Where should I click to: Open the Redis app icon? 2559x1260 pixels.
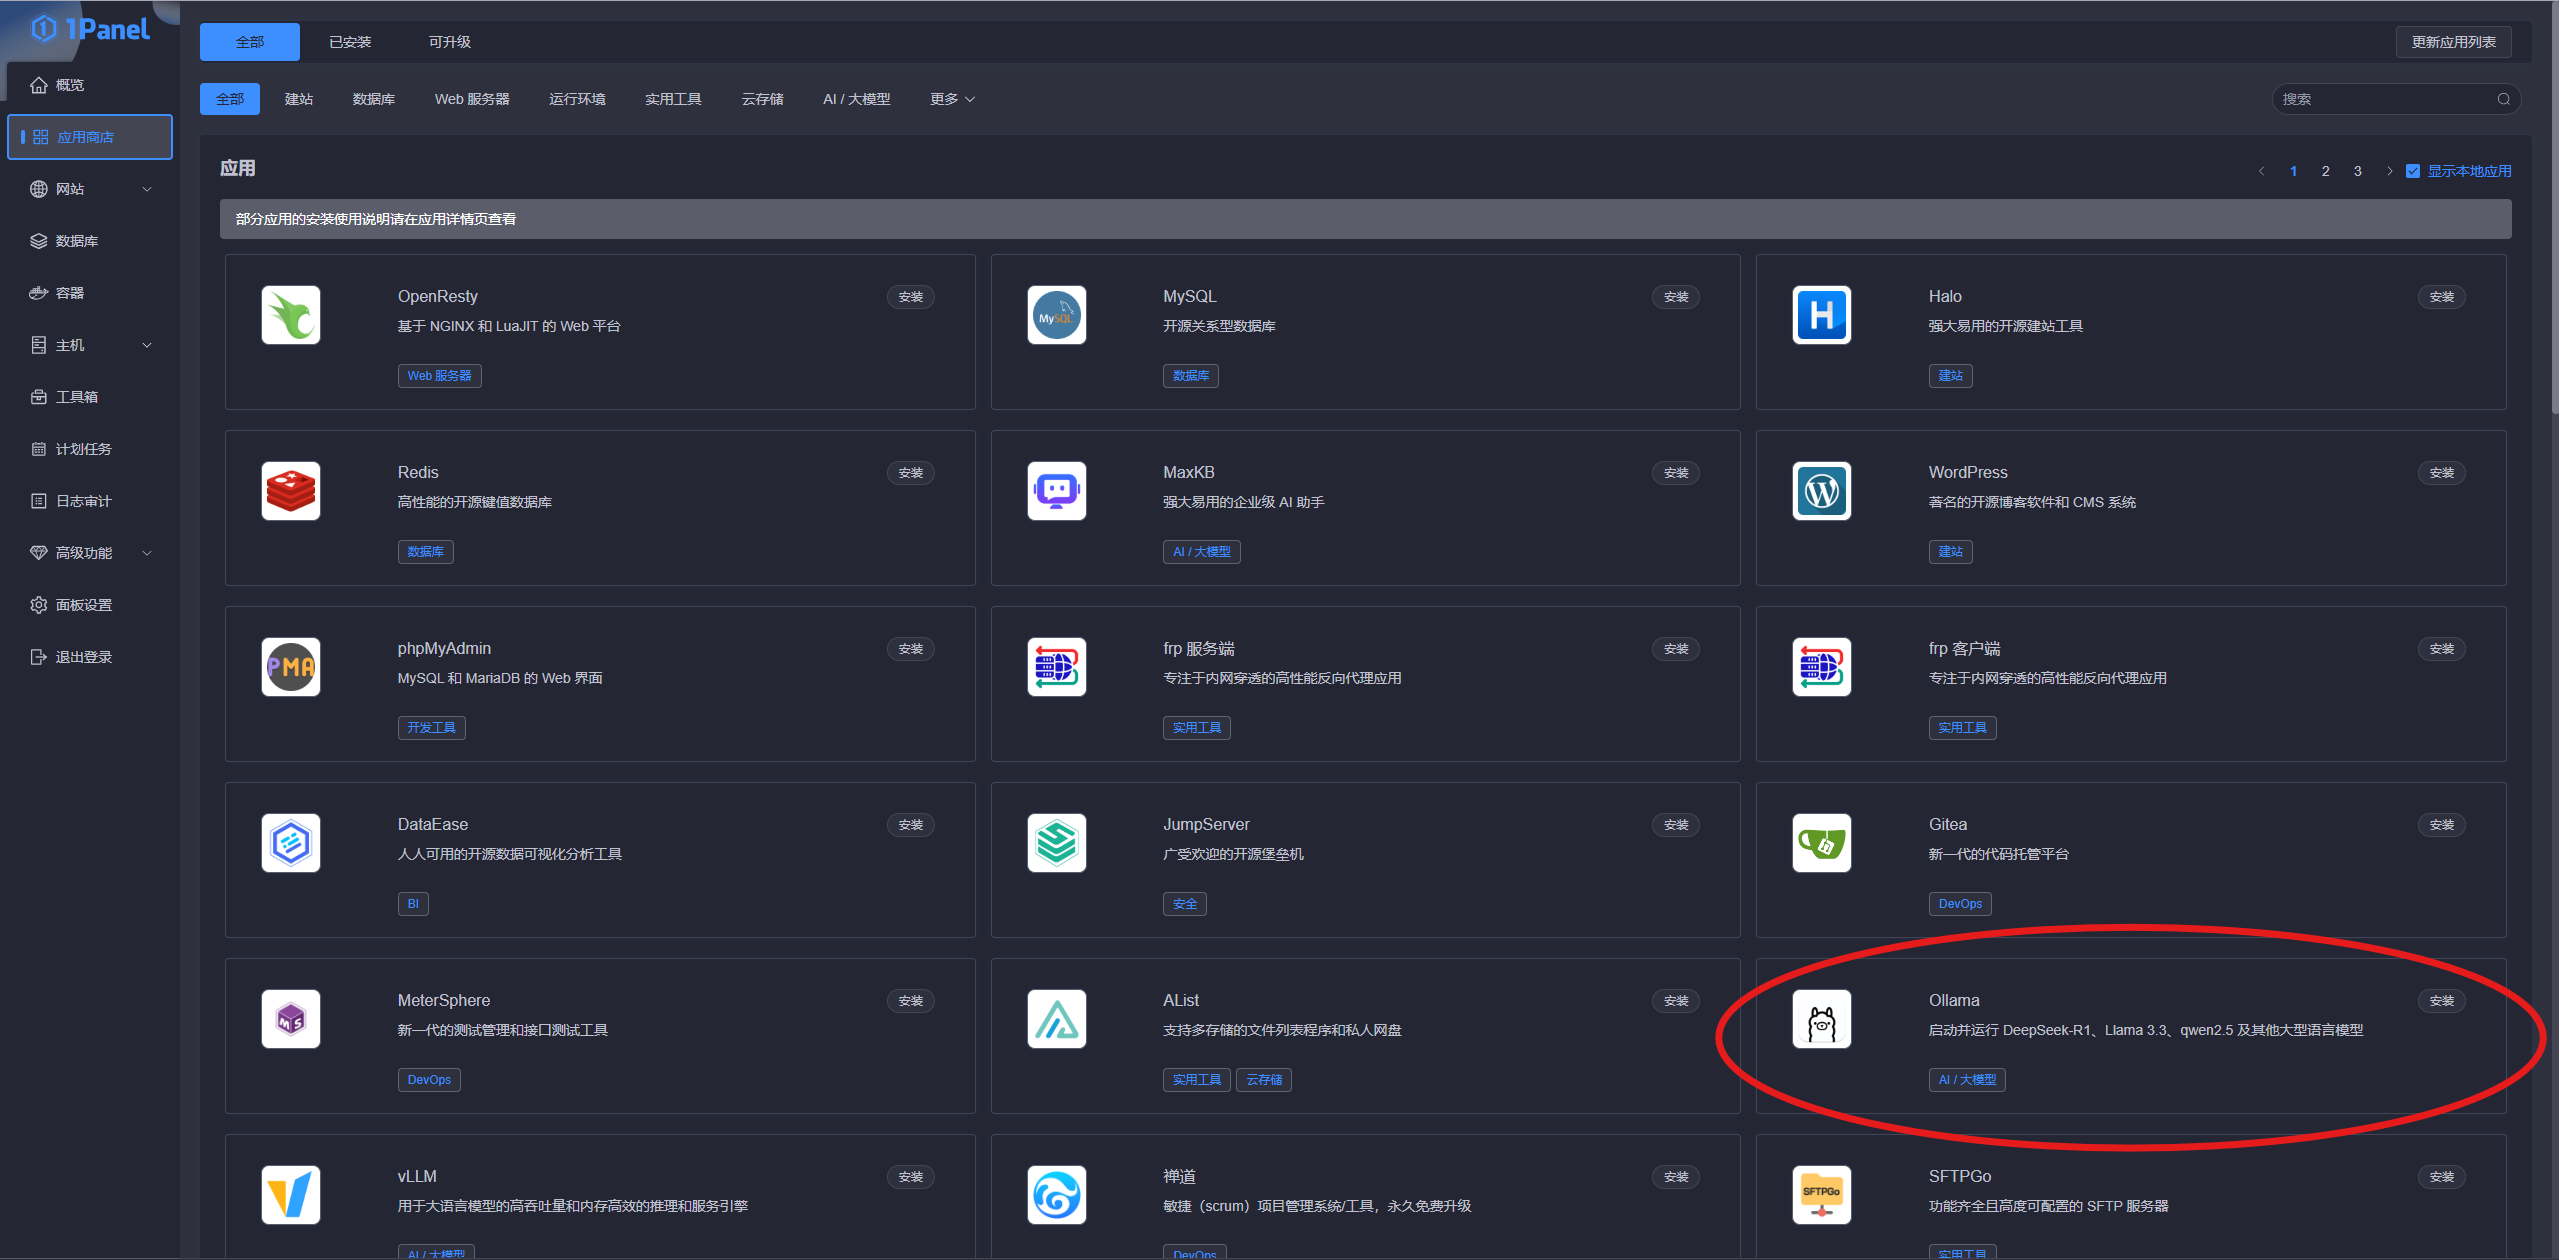click(291, 491)
